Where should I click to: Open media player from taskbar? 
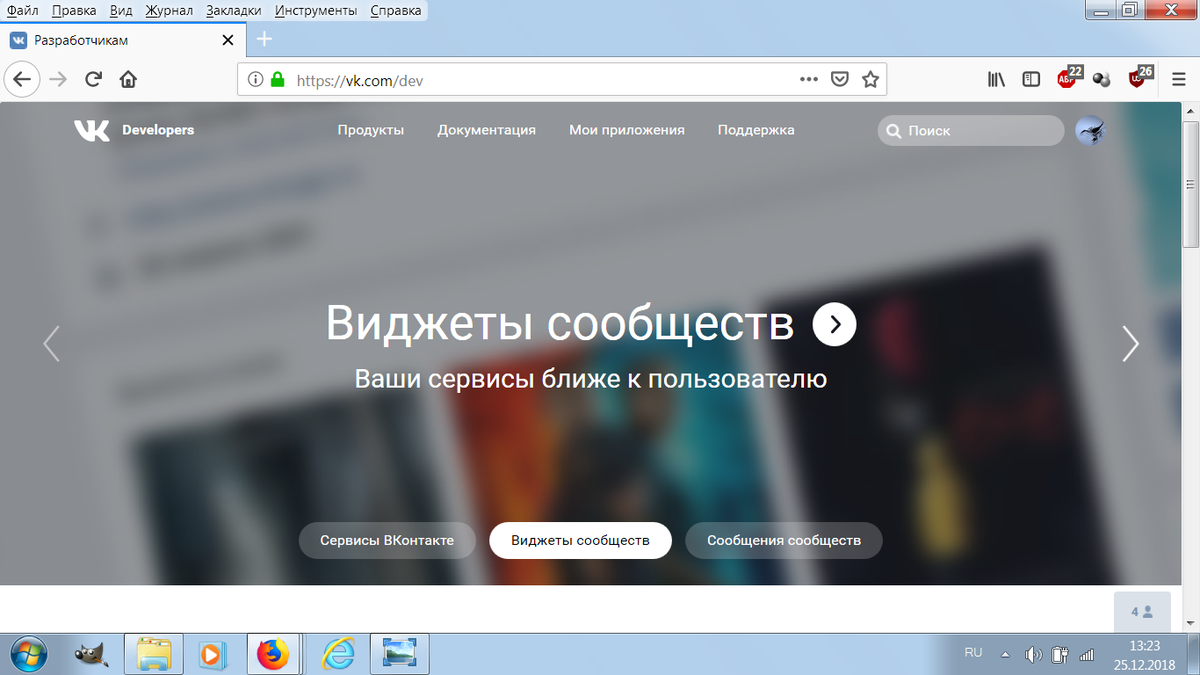point(212,654)
